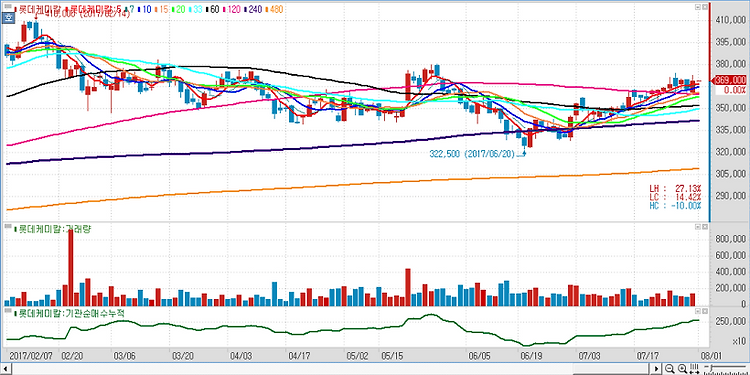The height and width of the screenshot is (375, 750).
Task: Select the 120-day moving average legend
Action: pos(231,9)
